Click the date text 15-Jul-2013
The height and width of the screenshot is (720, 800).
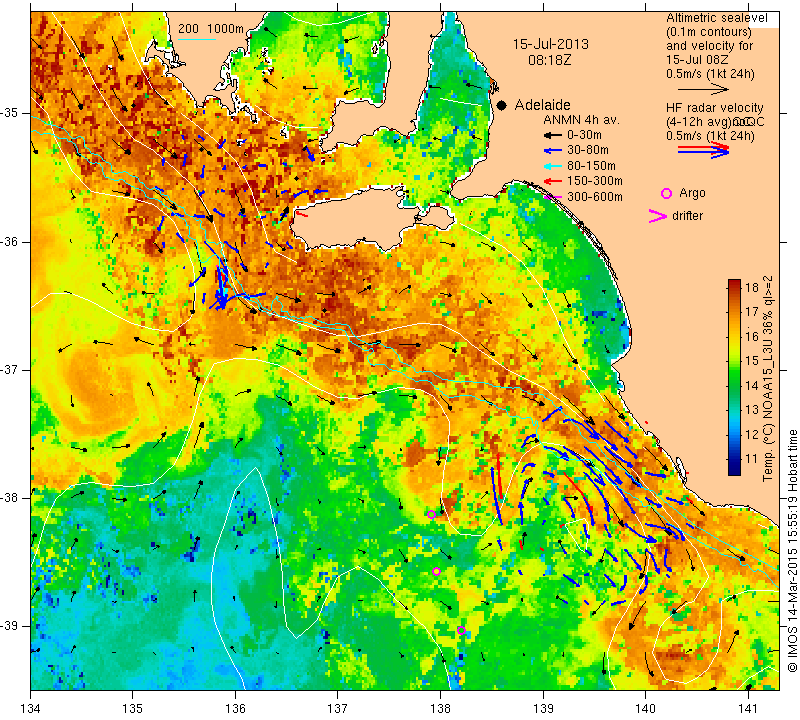point(551,44)
